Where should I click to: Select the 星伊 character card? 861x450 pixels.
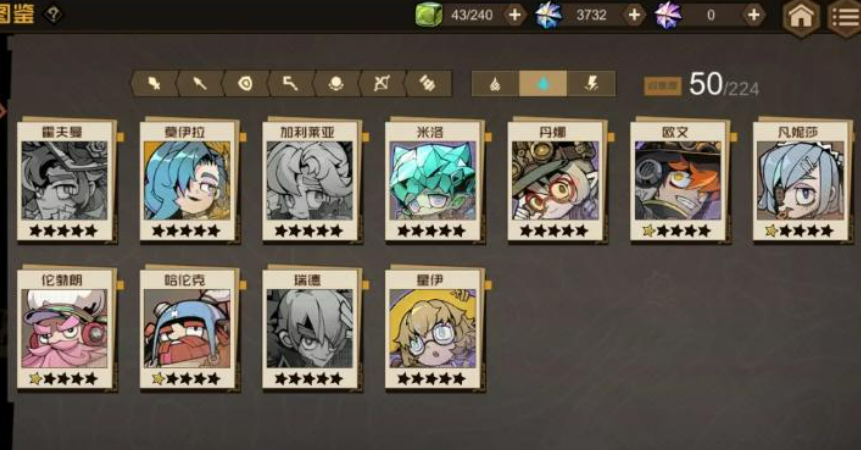coord(434,329)
